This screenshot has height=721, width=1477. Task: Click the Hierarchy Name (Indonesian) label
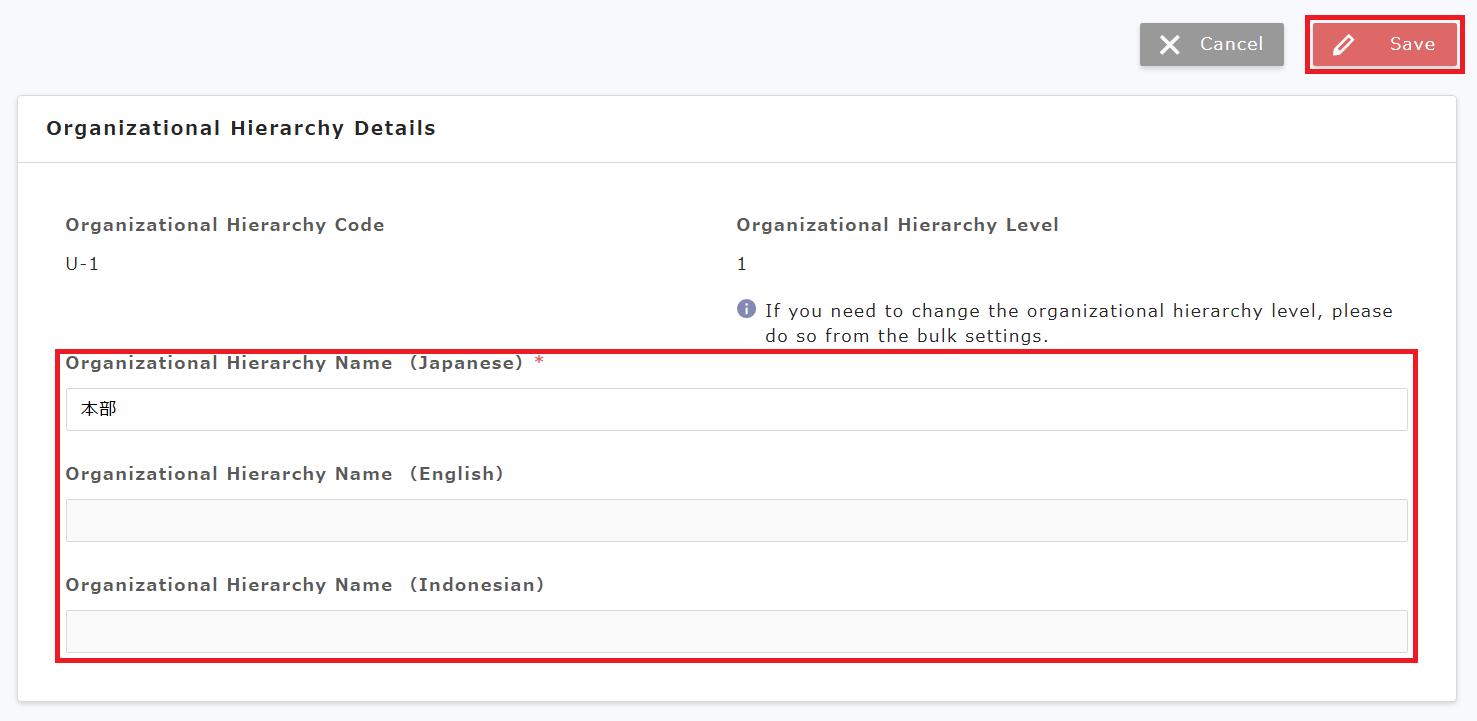click(x=304, y=585)
